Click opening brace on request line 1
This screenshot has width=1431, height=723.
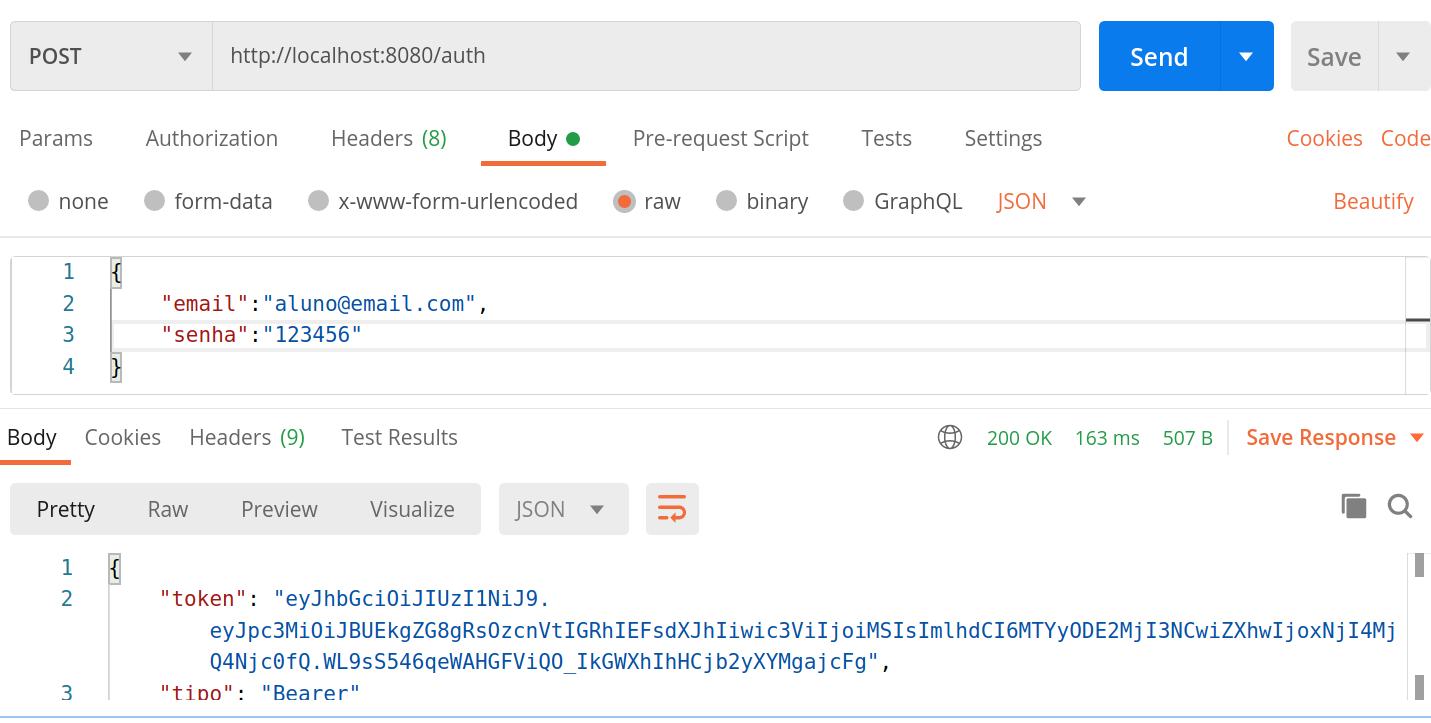[x=116, y=272]
